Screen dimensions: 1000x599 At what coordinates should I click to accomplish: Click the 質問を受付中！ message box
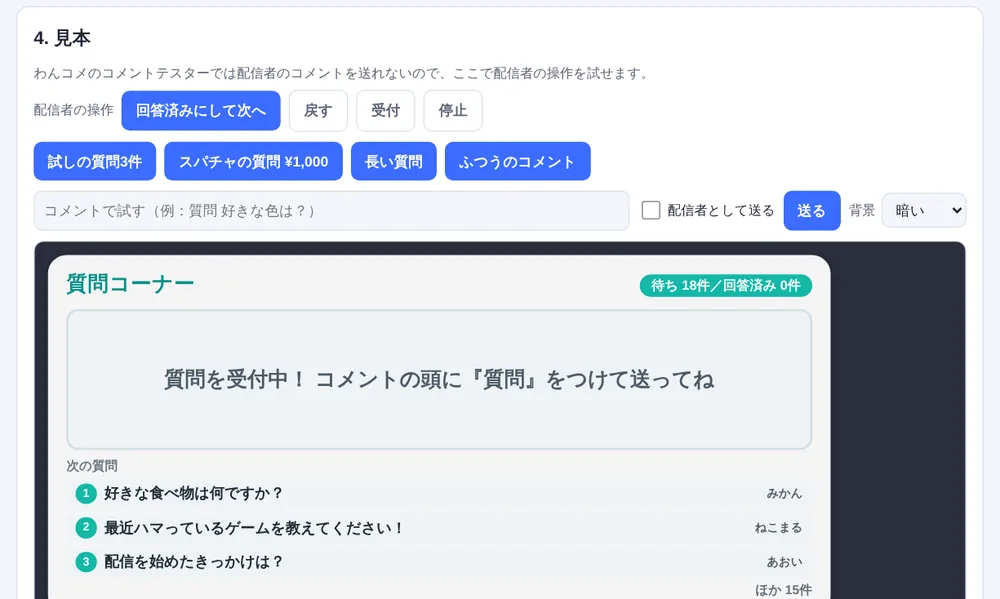tap(439, 380)
